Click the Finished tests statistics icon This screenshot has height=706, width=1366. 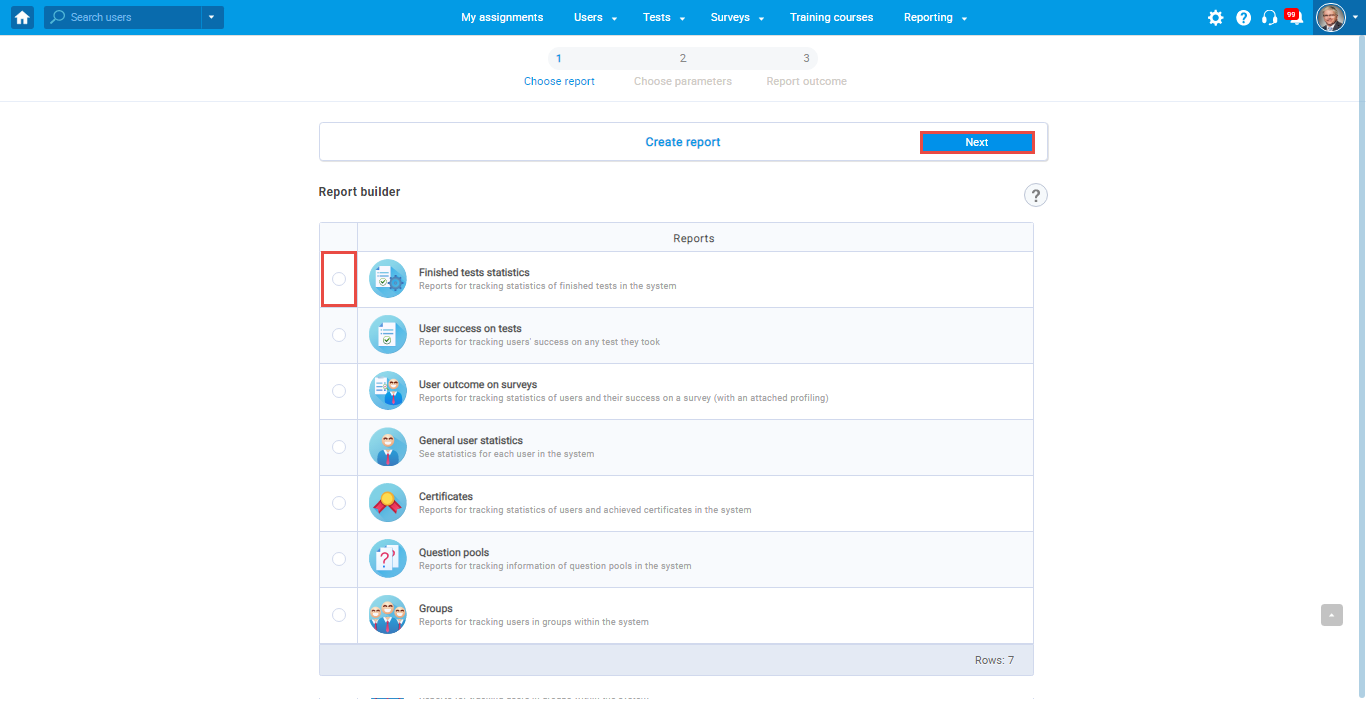click(x=388, y=279)
